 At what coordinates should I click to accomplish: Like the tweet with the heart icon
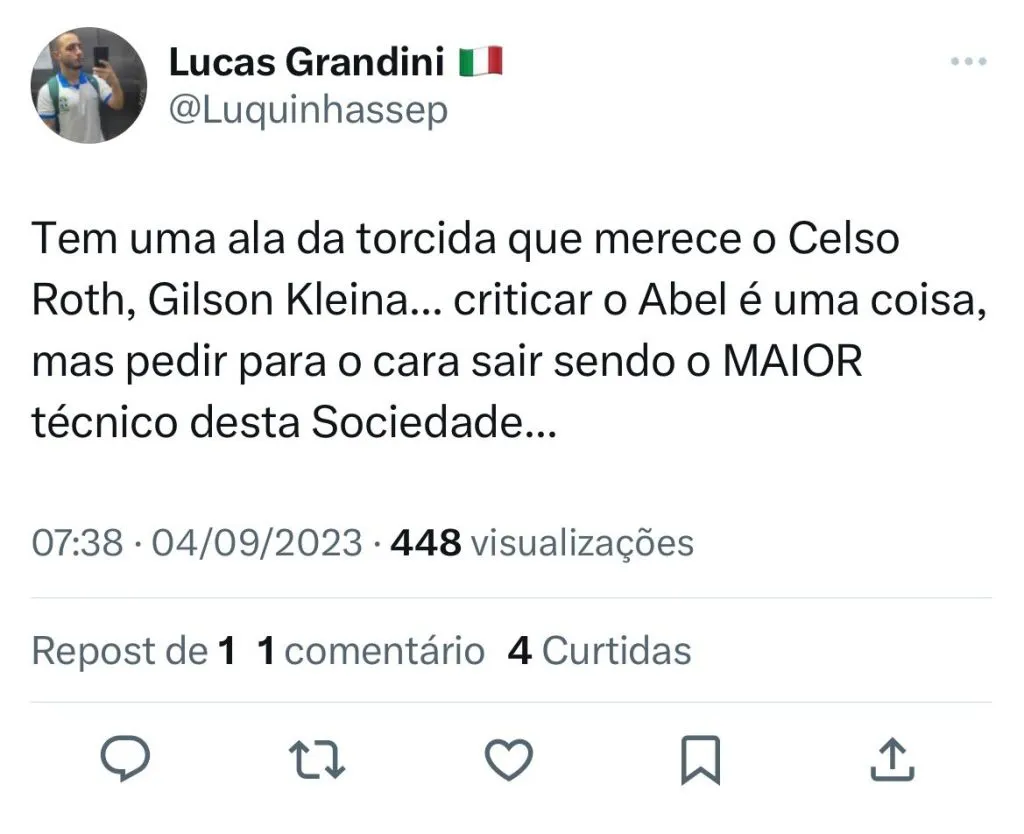coord(509,760)
